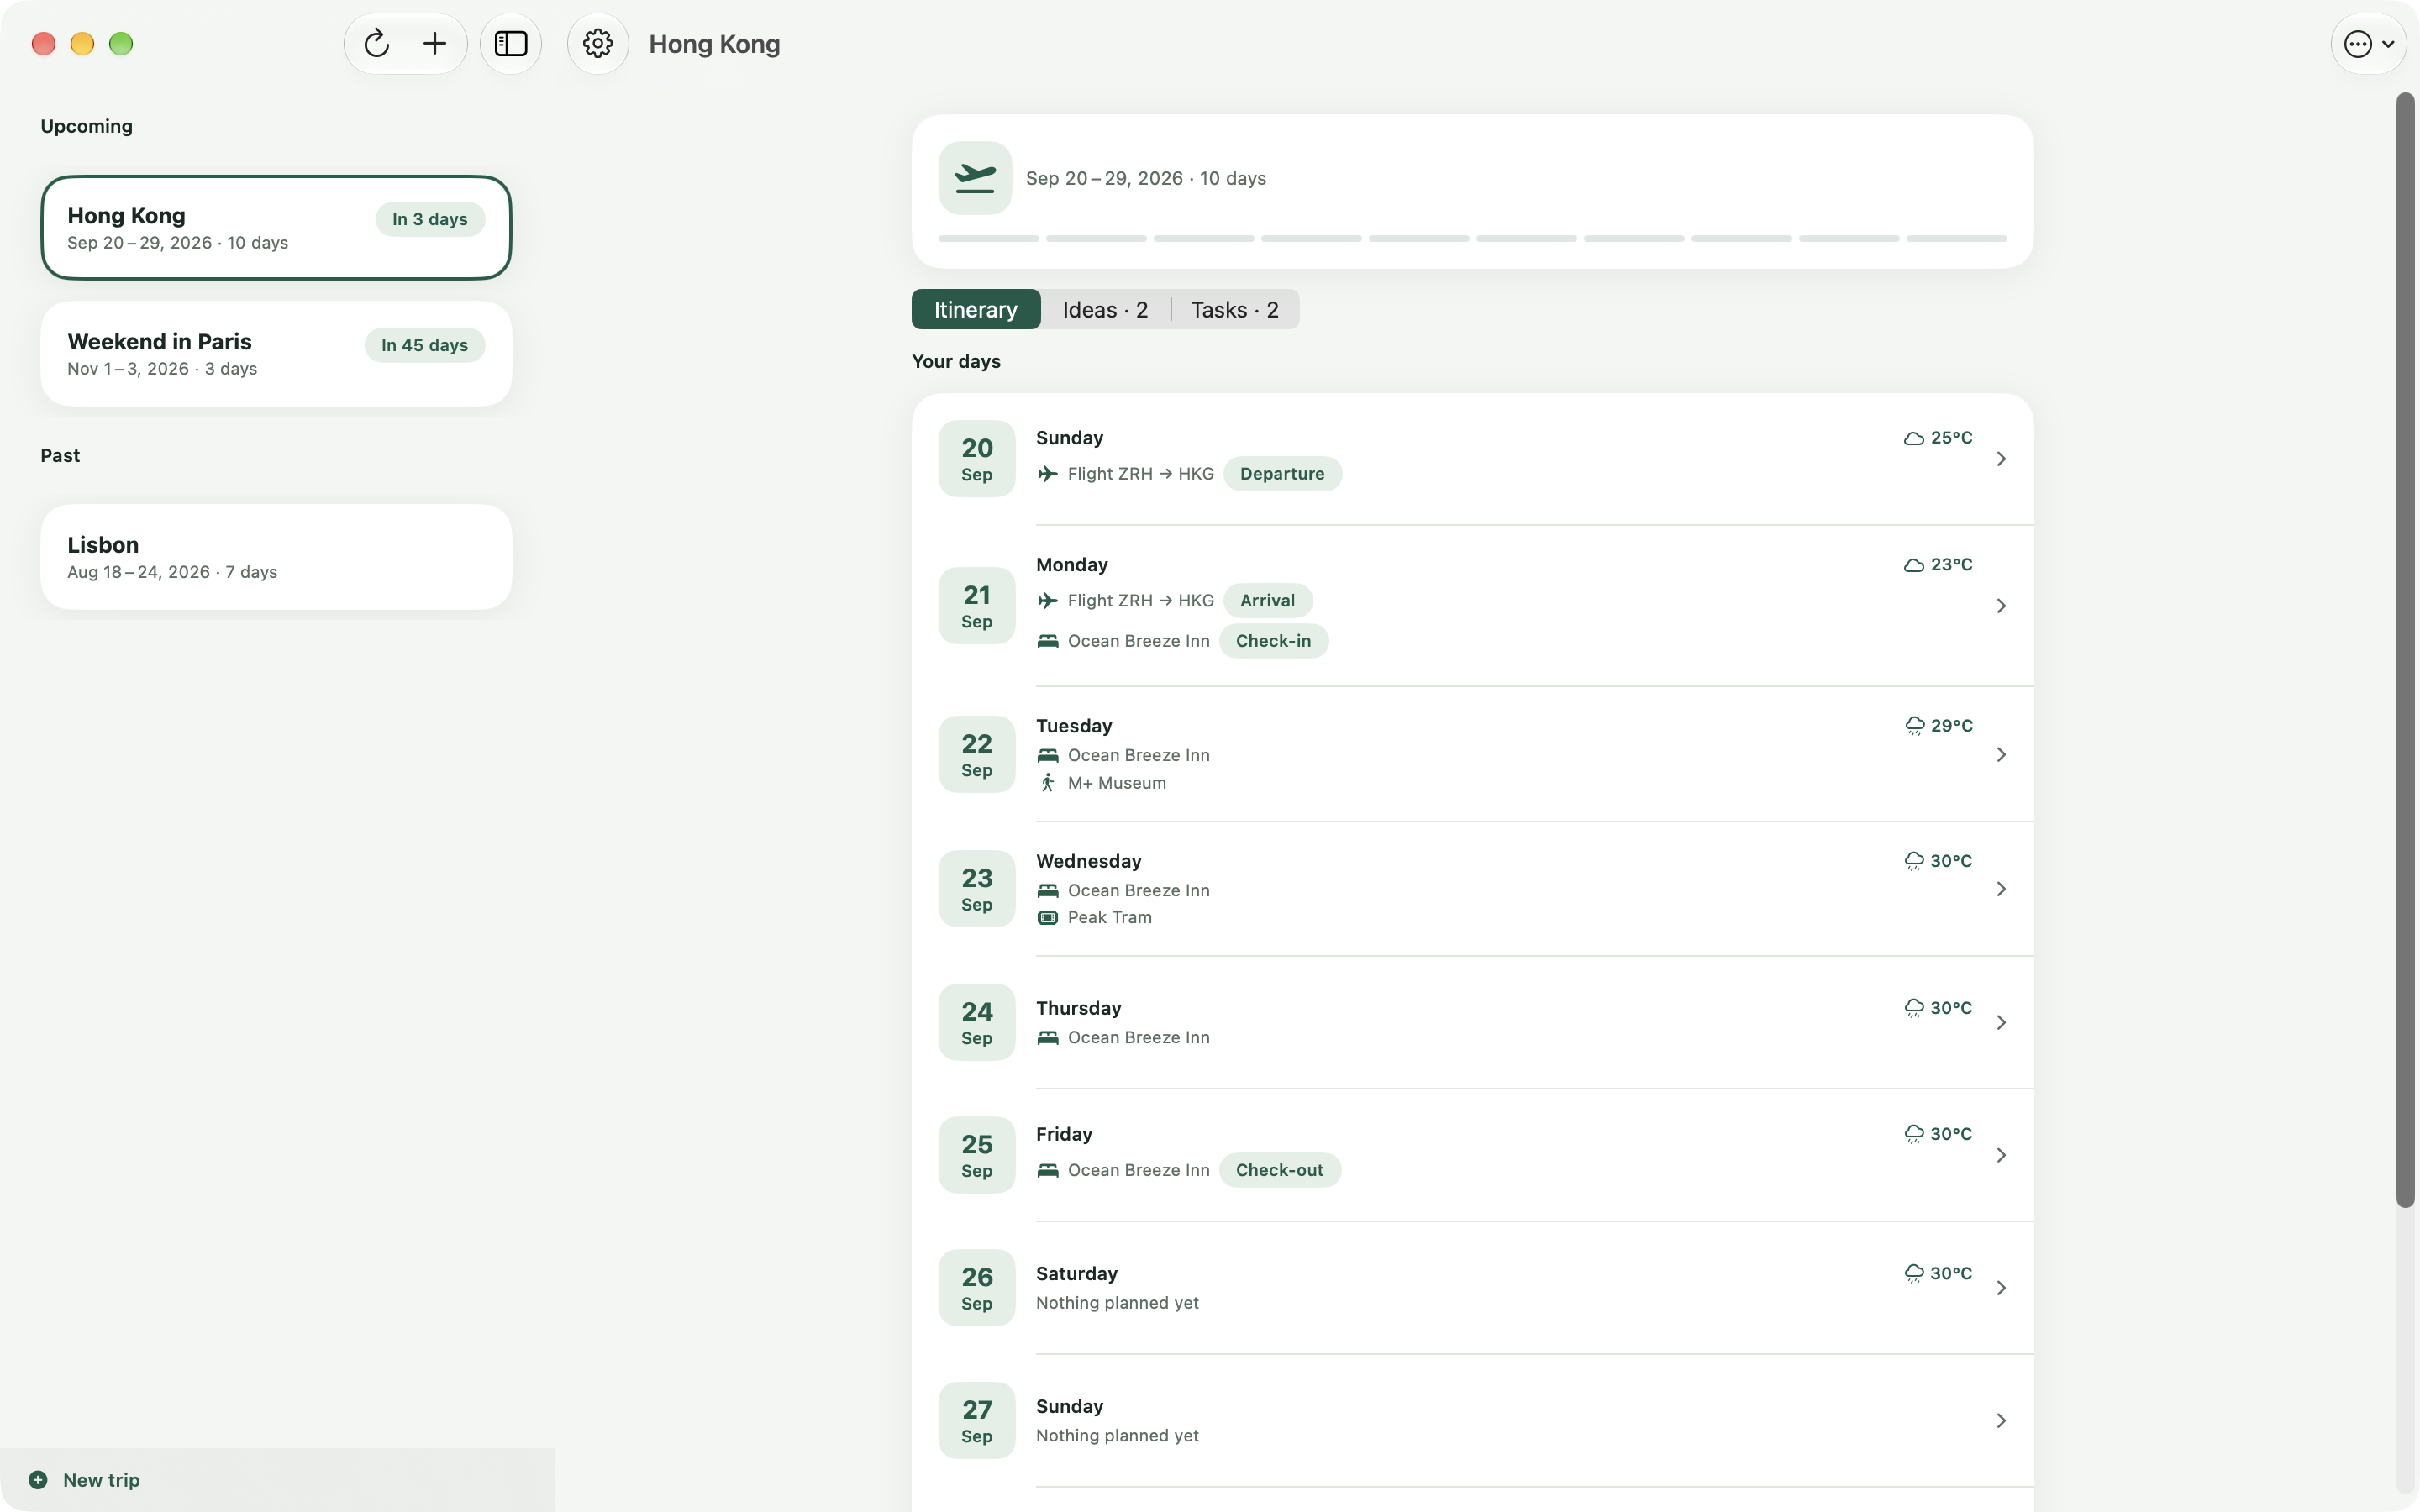Screen dimensions: 2420x1512
Task: Click the Check-out tag on Friday
Action: (x=1279, y=1170)
